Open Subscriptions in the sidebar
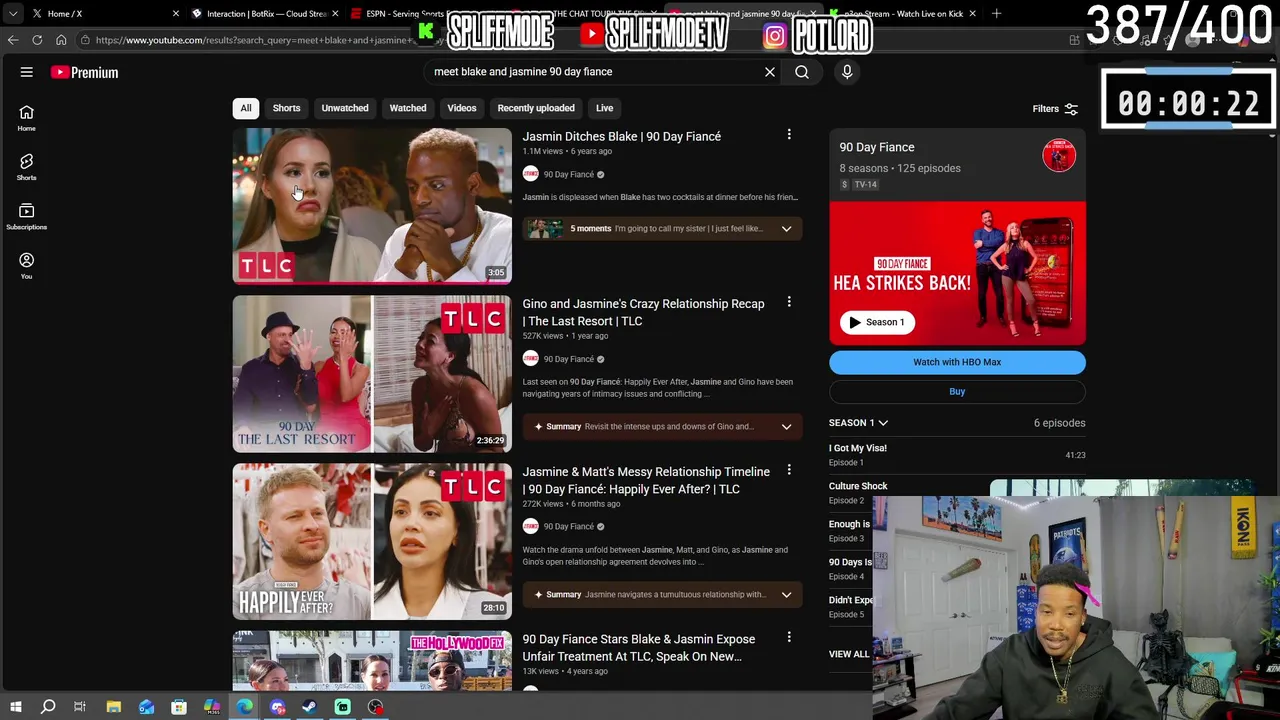The image size is (1280, 720). (x=27, y=216)
